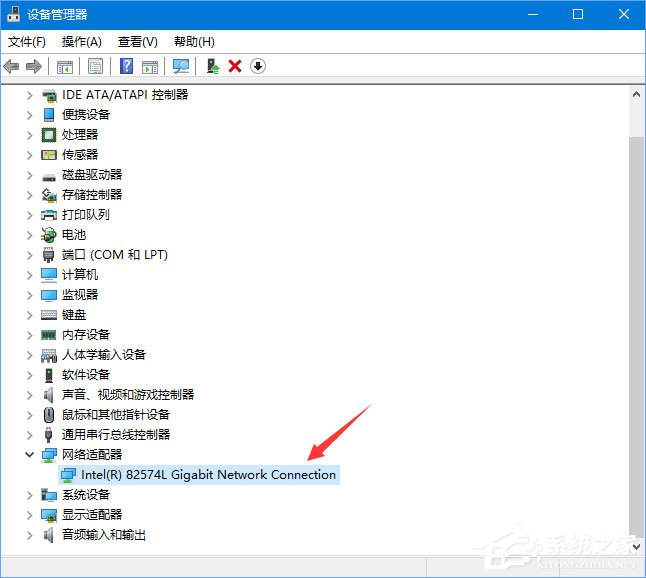Click the 端口 (COM 和 LPT) icon
The width and height of the screenshot is (646, 578).
pyautogui.click(x=49, y=255)
